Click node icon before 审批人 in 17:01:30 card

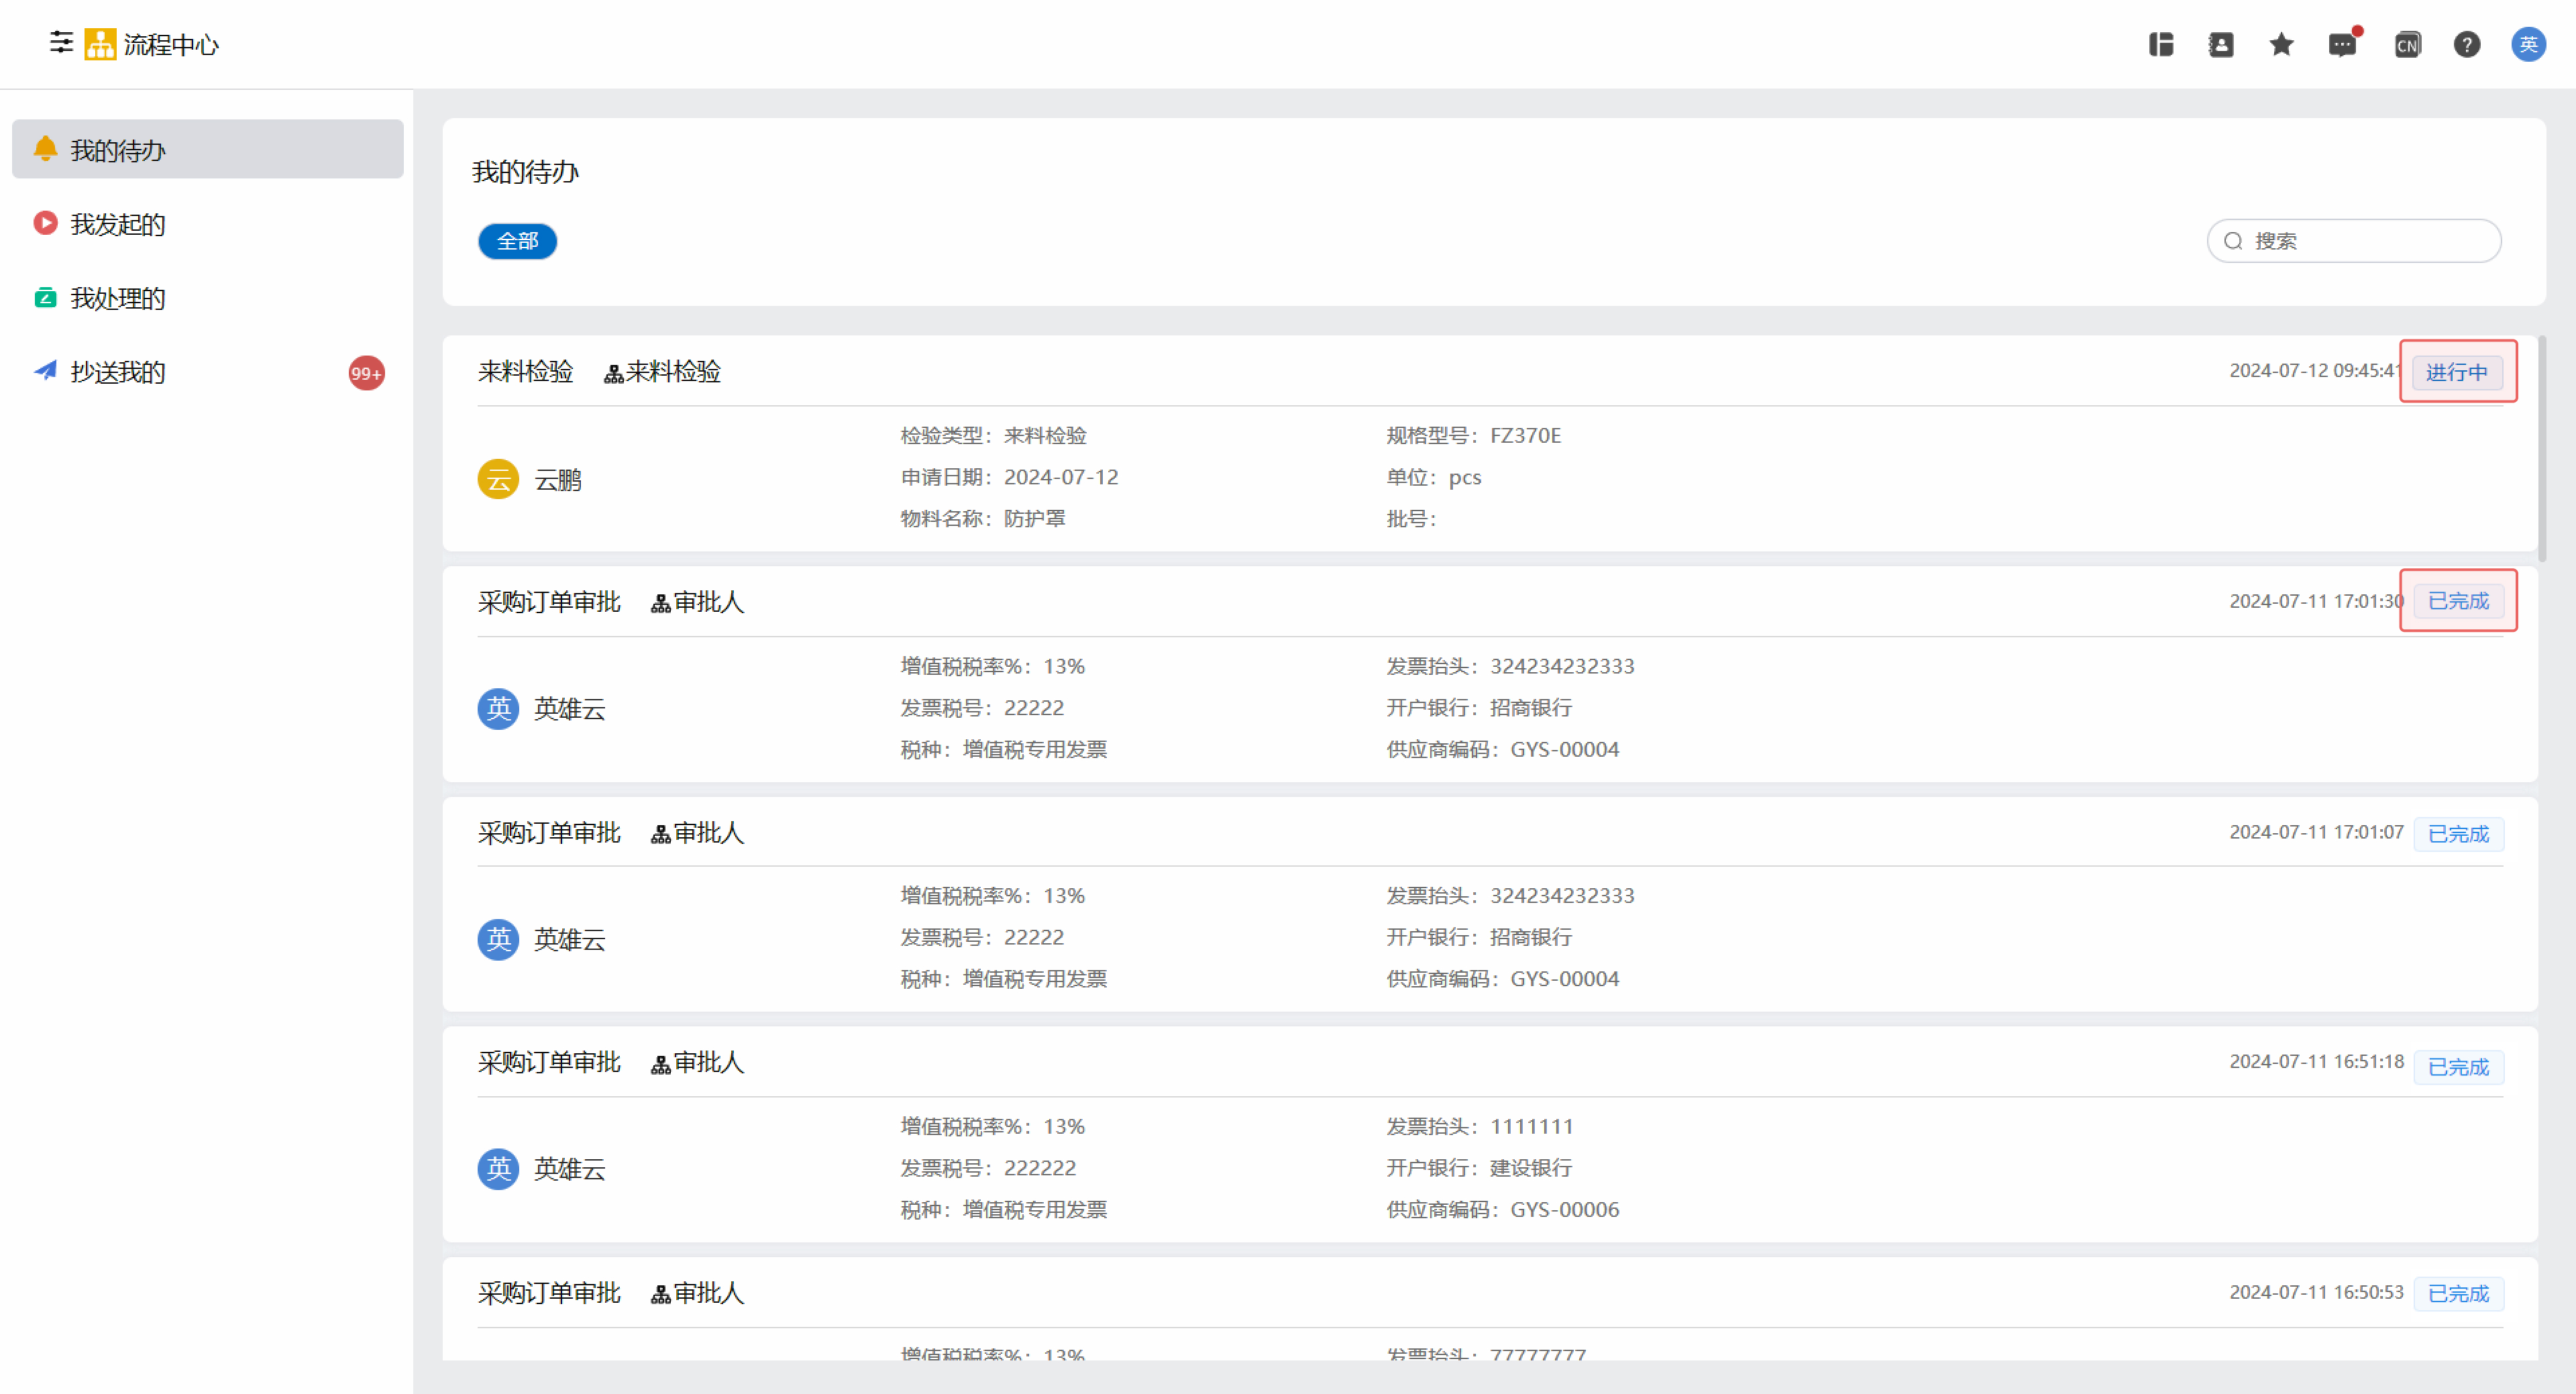pyautogui.click(x=660, y=604)
